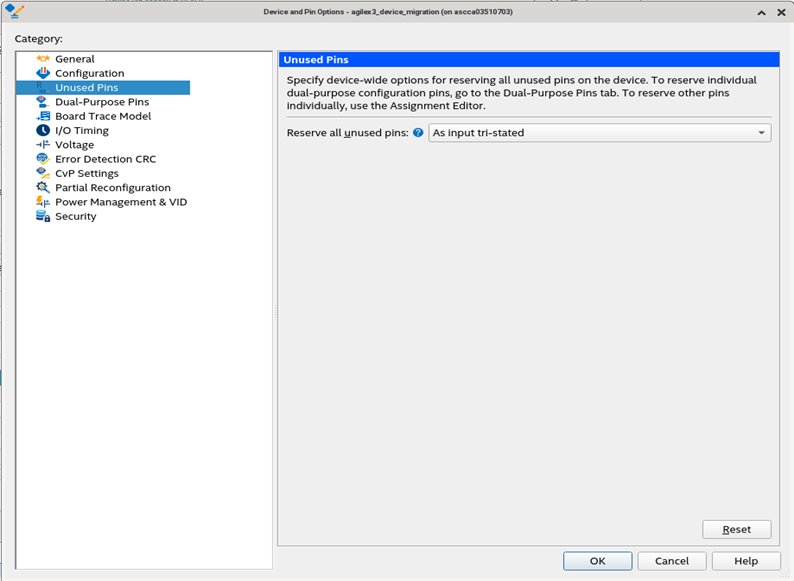Click the Cancel button

(671, 561)
